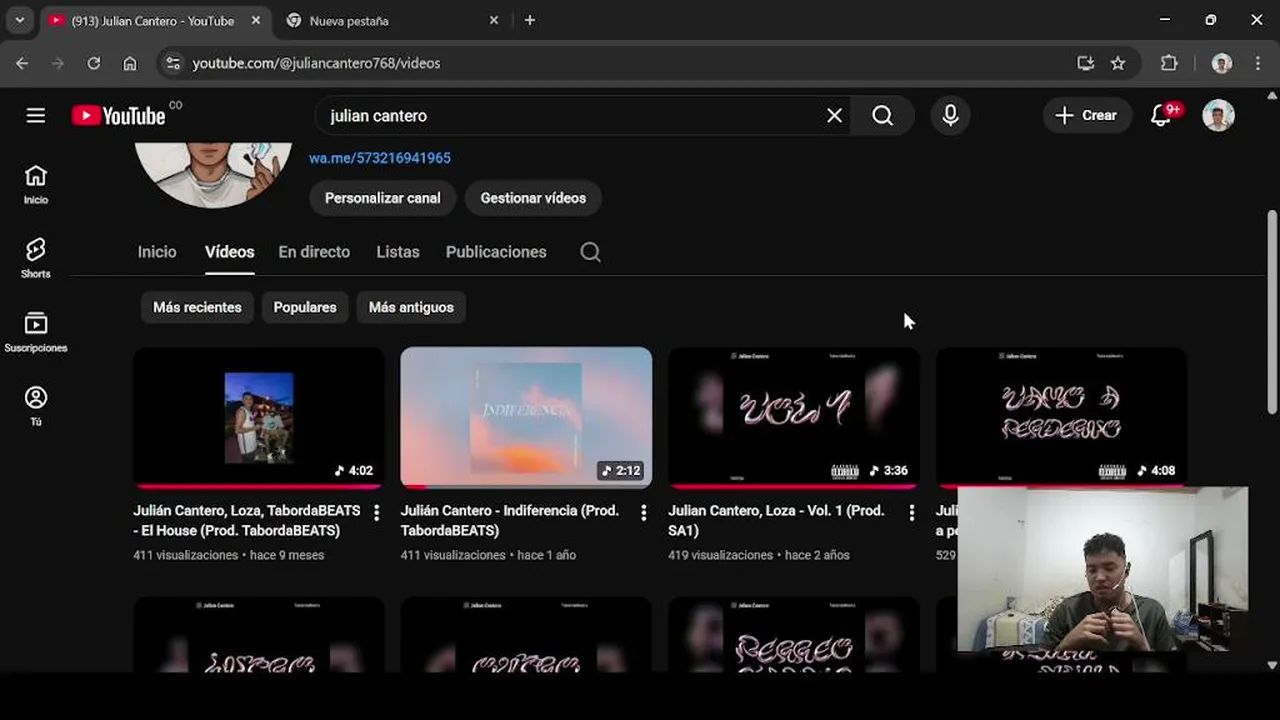Open options menu for Vol. 1 video
This screenshot has height=720, width=1280.
[x=911, y=513]
